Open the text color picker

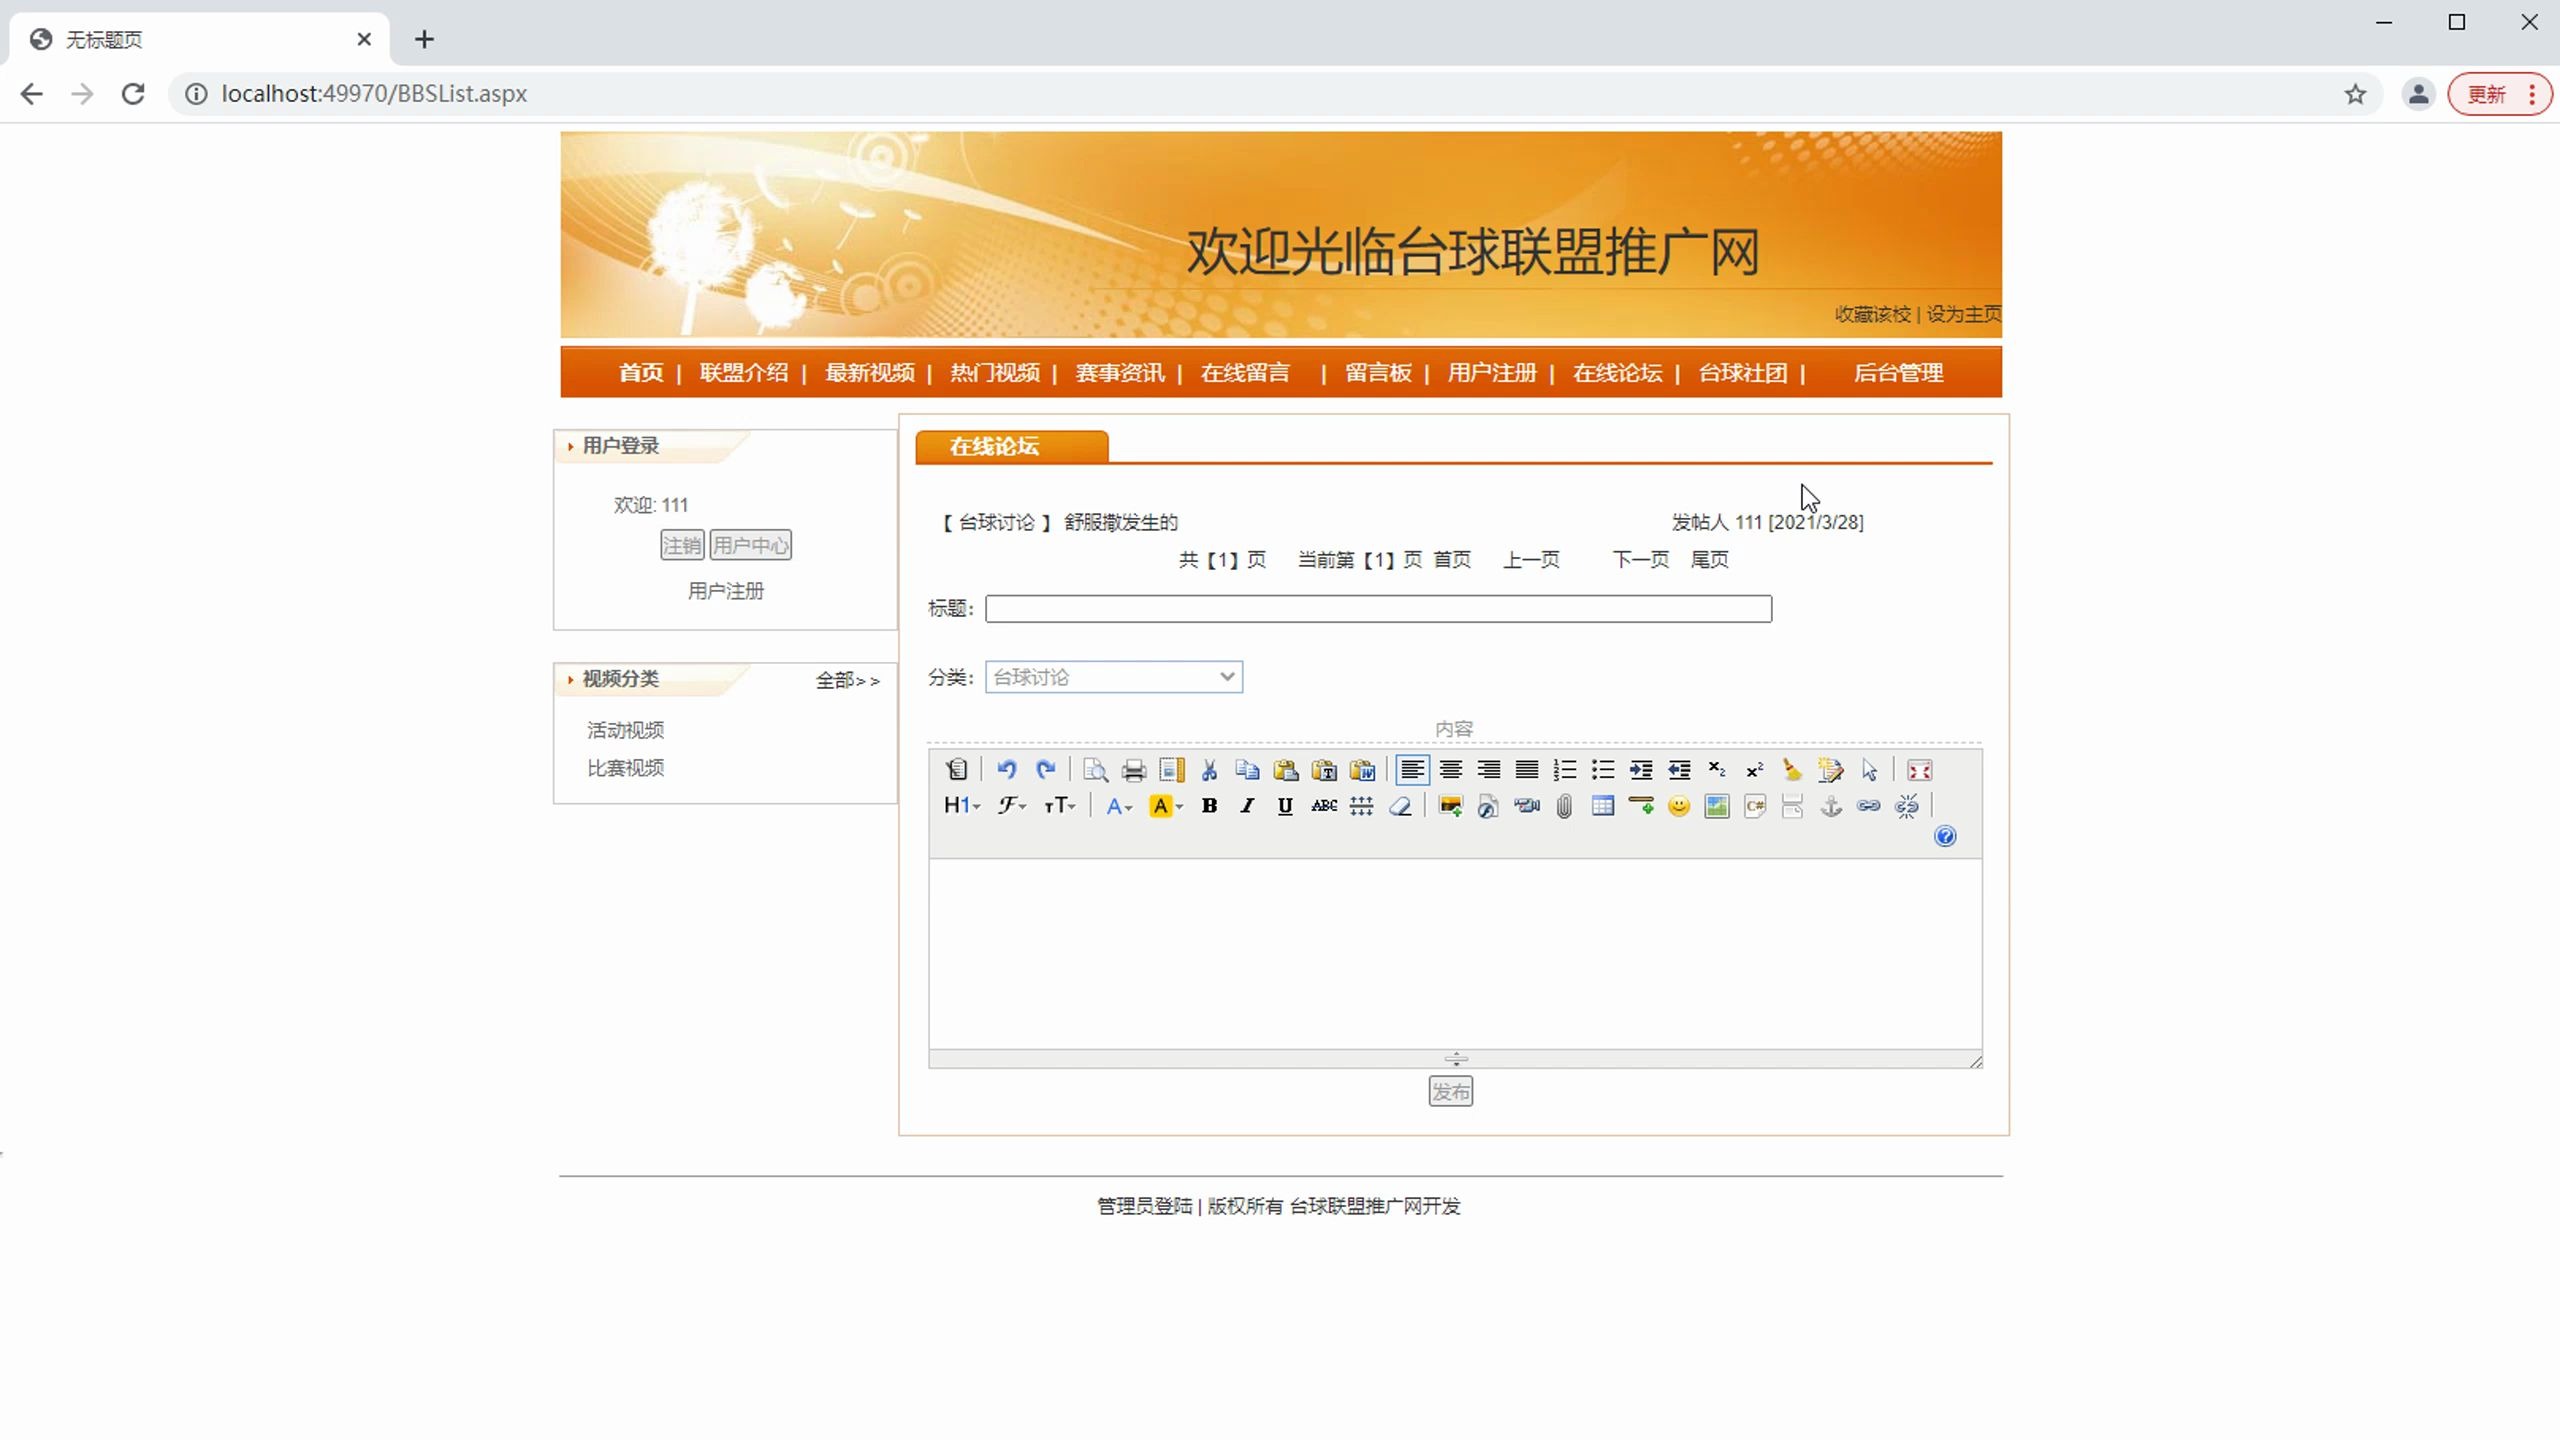[1119, 805]
